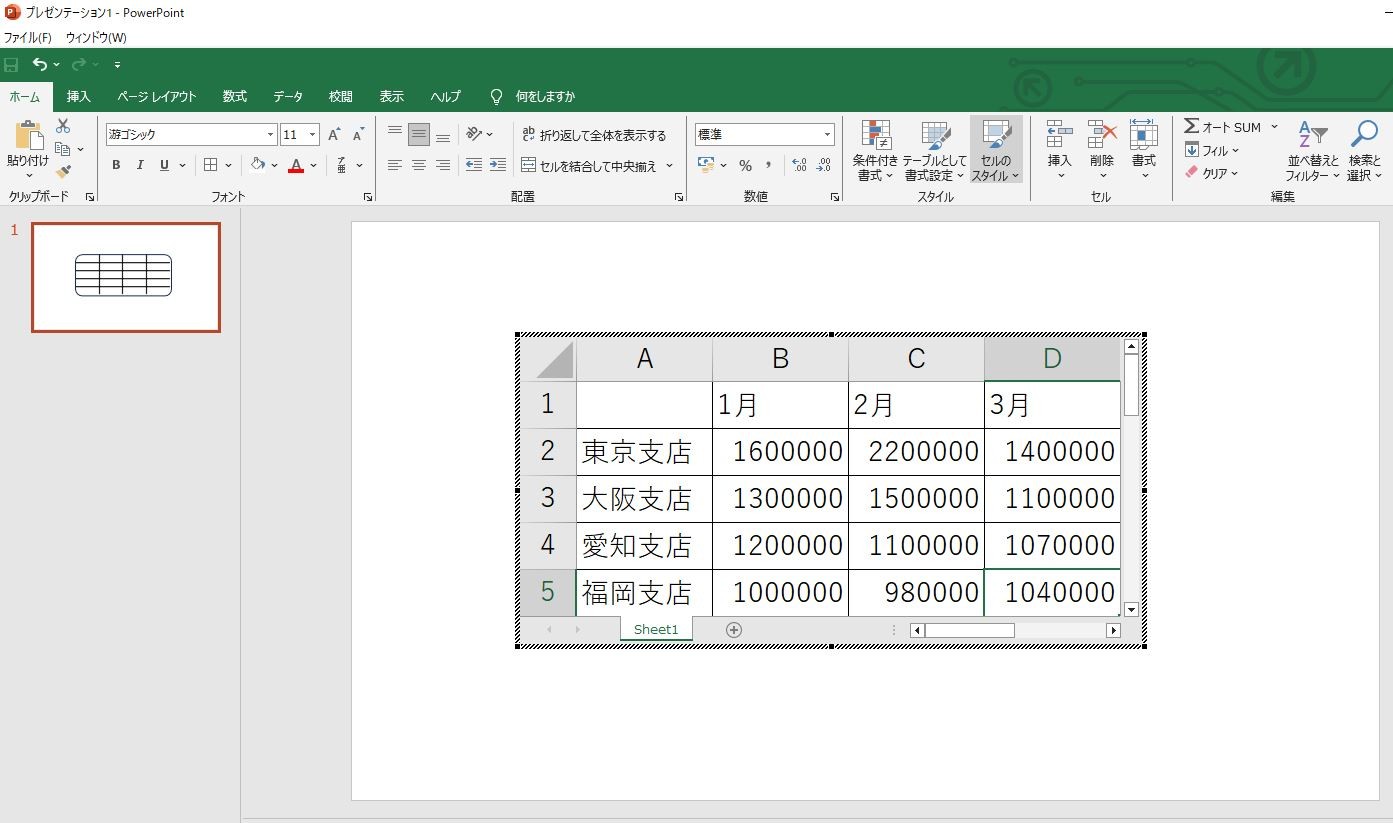Viewport: 1393px width, 823px height.
Task: Expand the font color dropdown arrow
Action: [313, 165]
